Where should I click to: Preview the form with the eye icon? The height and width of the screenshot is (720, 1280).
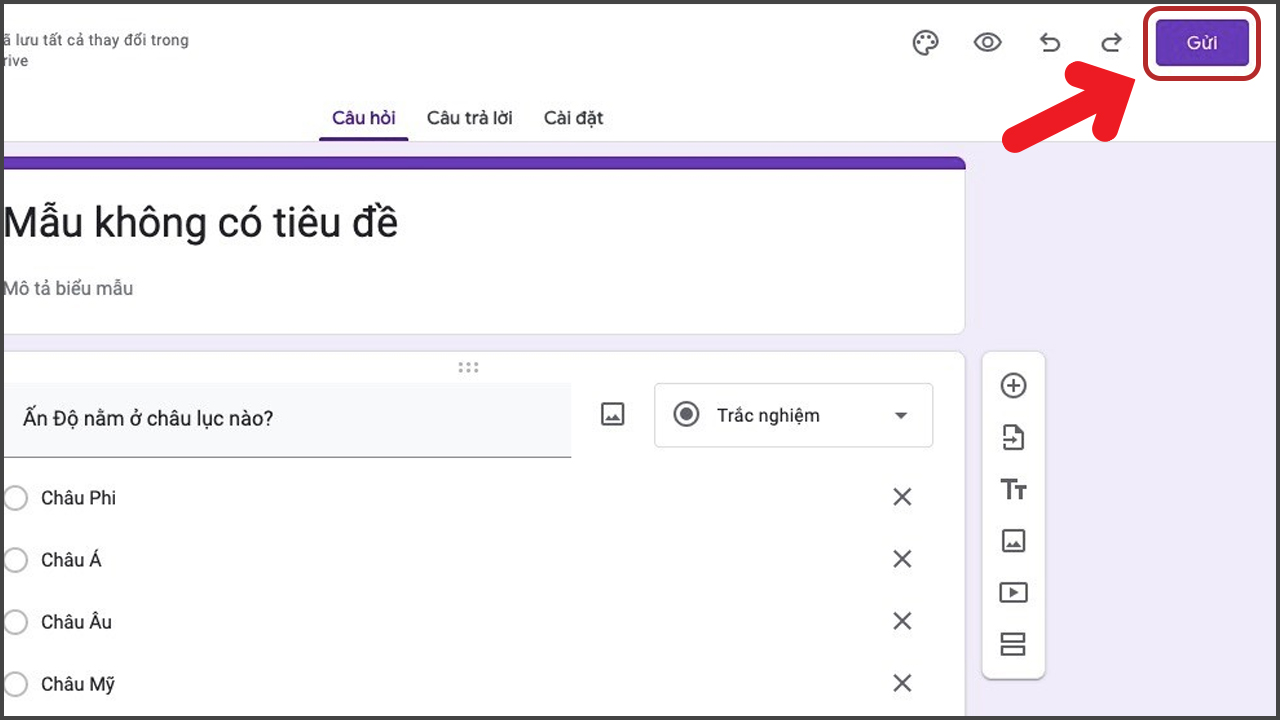[988, 43]
